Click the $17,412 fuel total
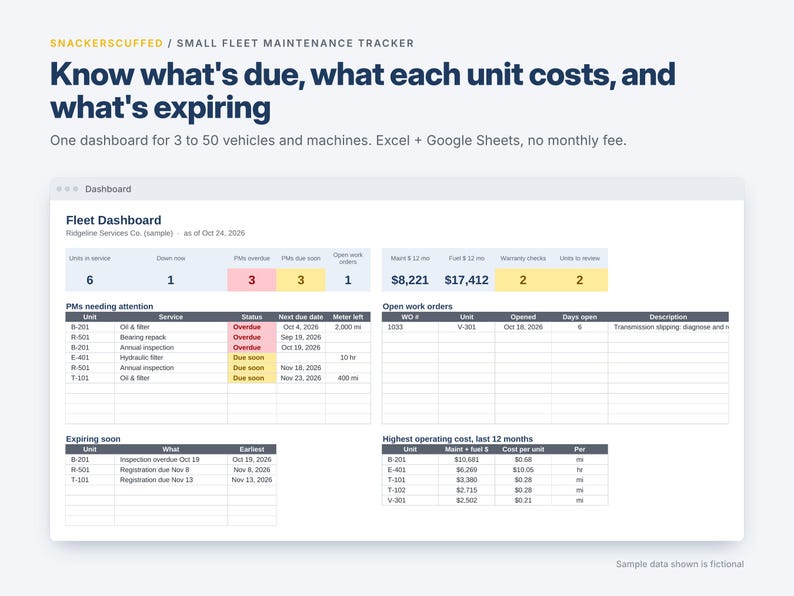The width and height of the screenshot is (794, 596). (466, 280)
